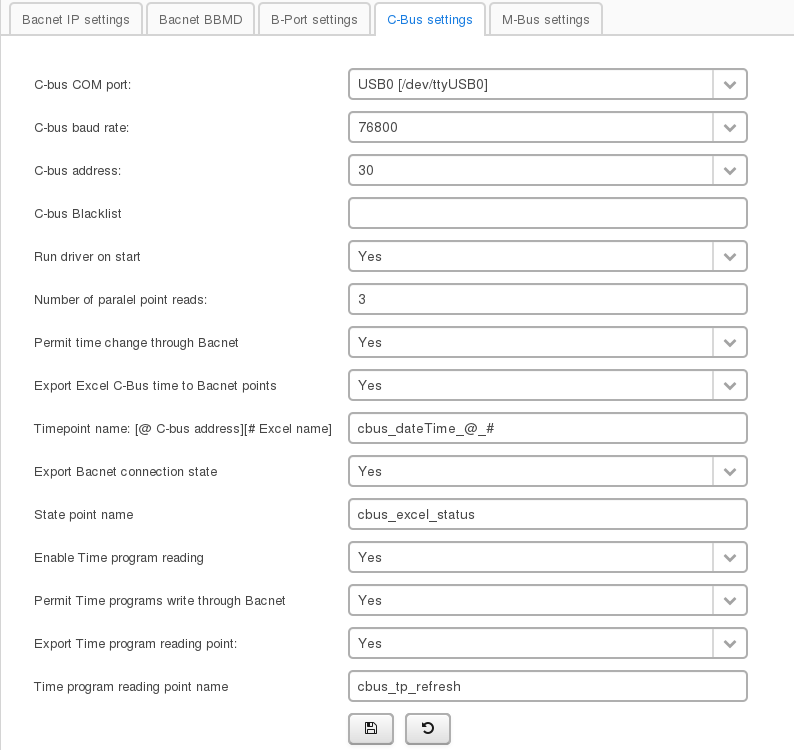Open the Bacnet BBMD tab
794x750 pixels.
(x=200, y=20)
